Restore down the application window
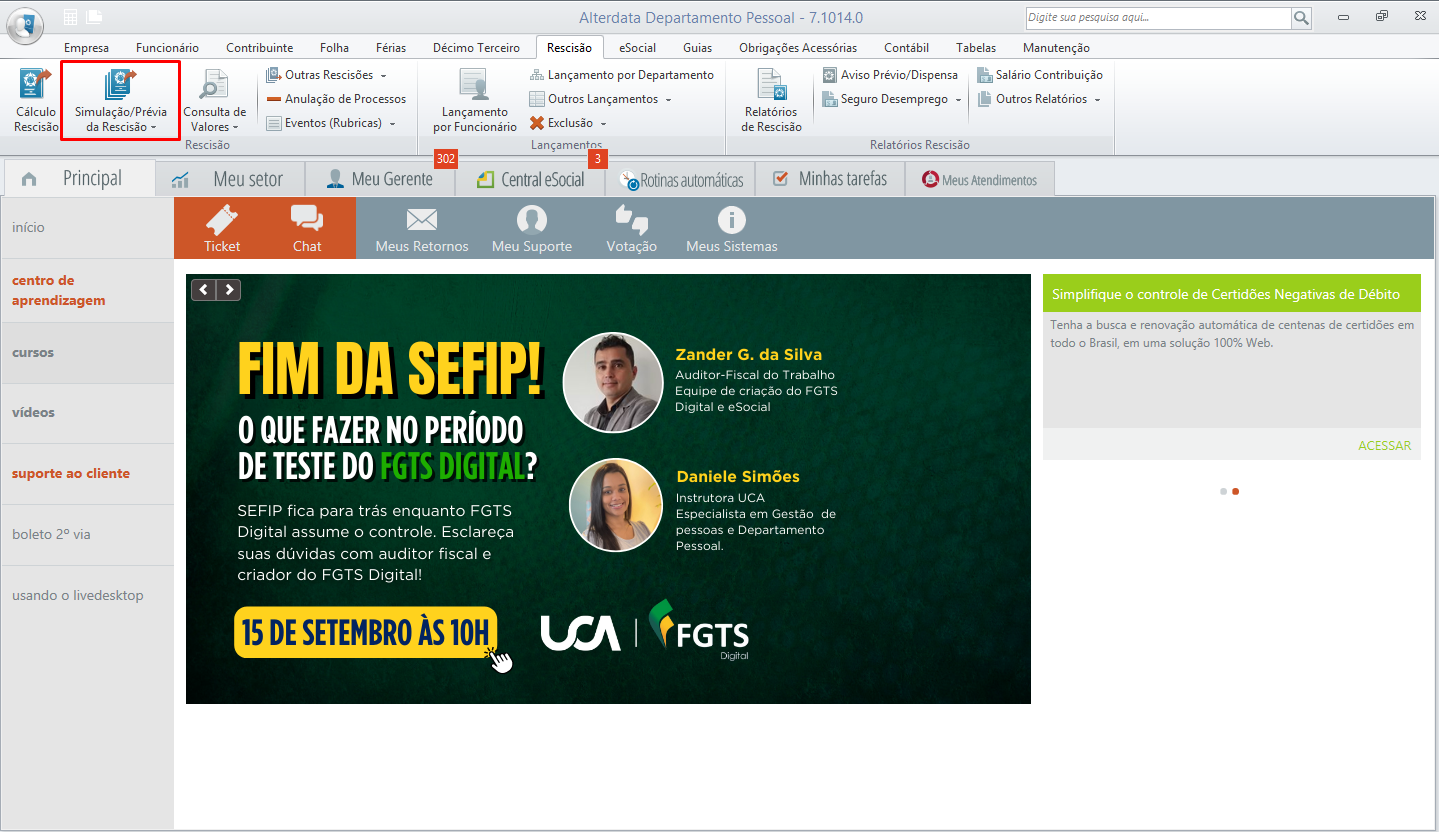 coord(1382,16)
